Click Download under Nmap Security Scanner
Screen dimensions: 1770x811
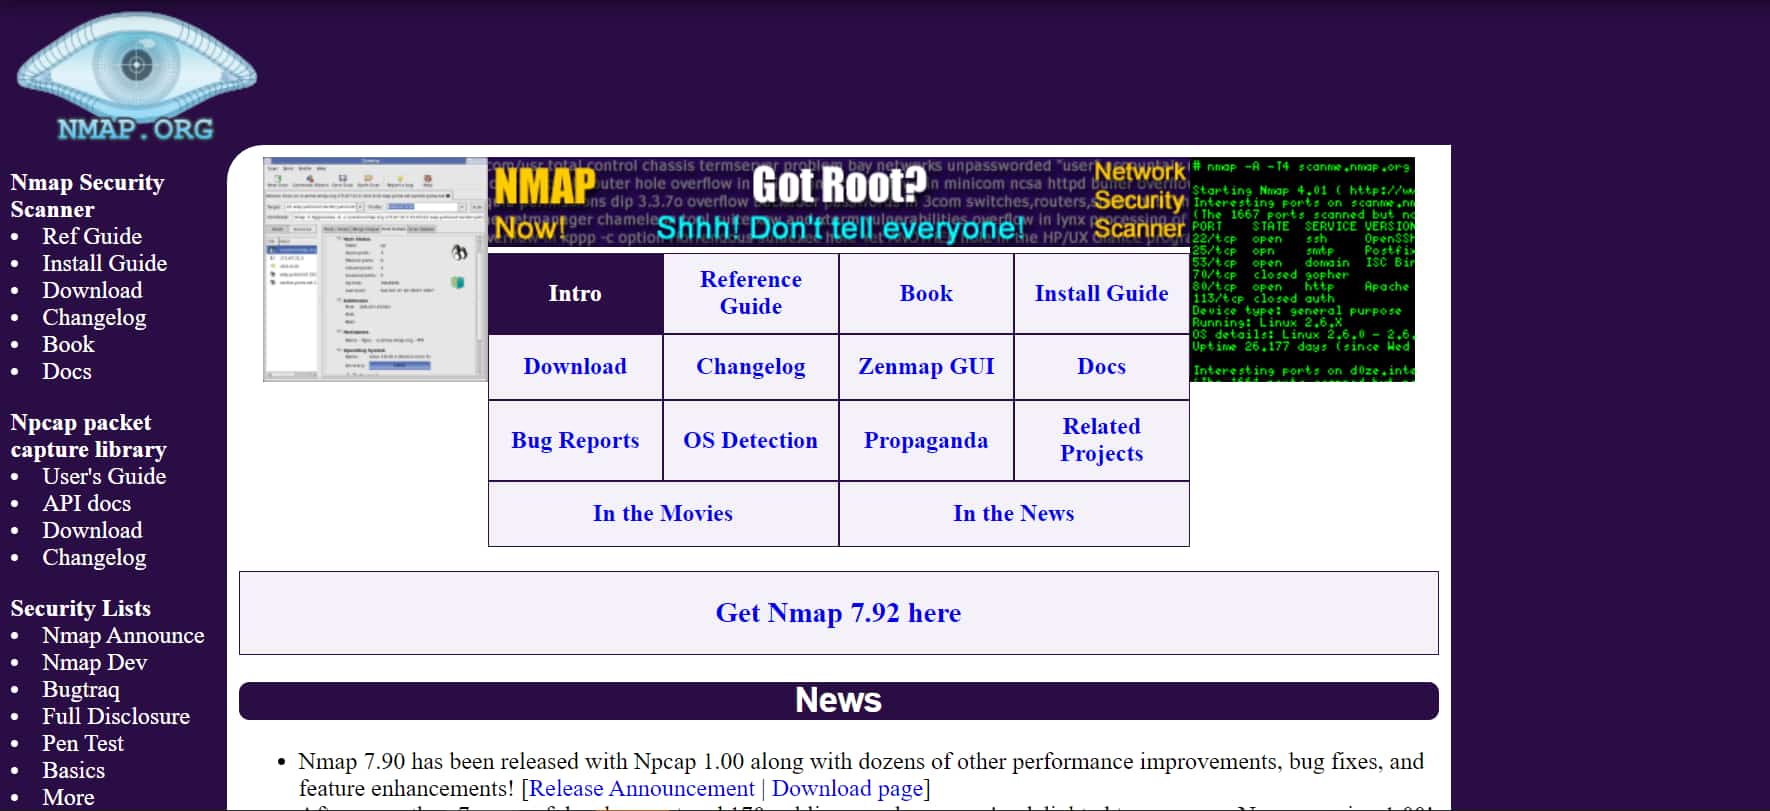(x=92, y=290)
